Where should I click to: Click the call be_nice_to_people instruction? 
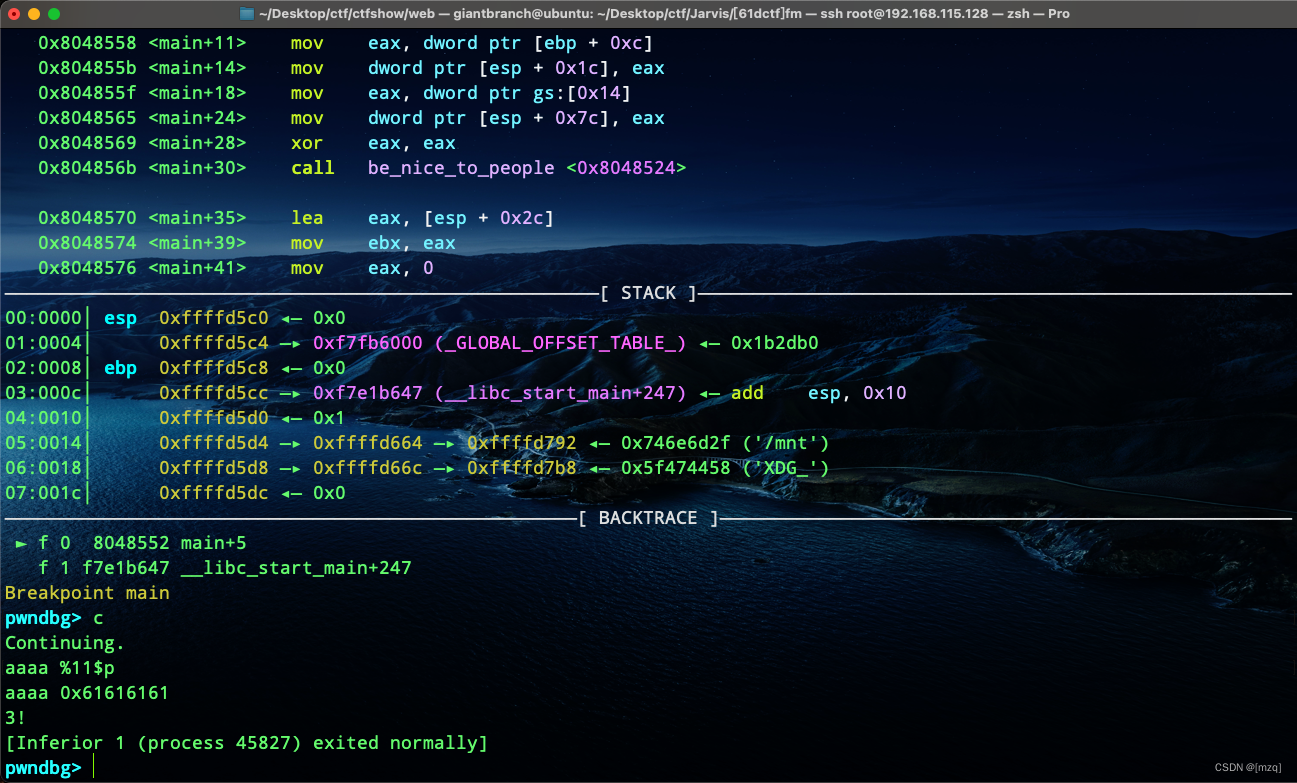[x=489, y=168]
